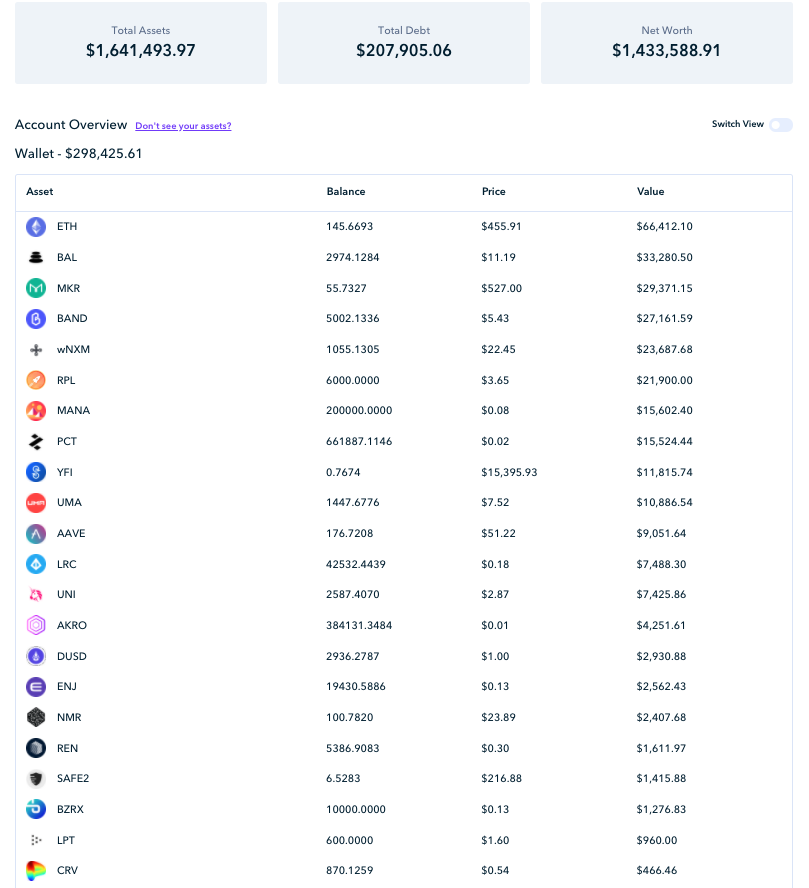
Task: Sort by the Value column header
Action: tap(650, 191)
